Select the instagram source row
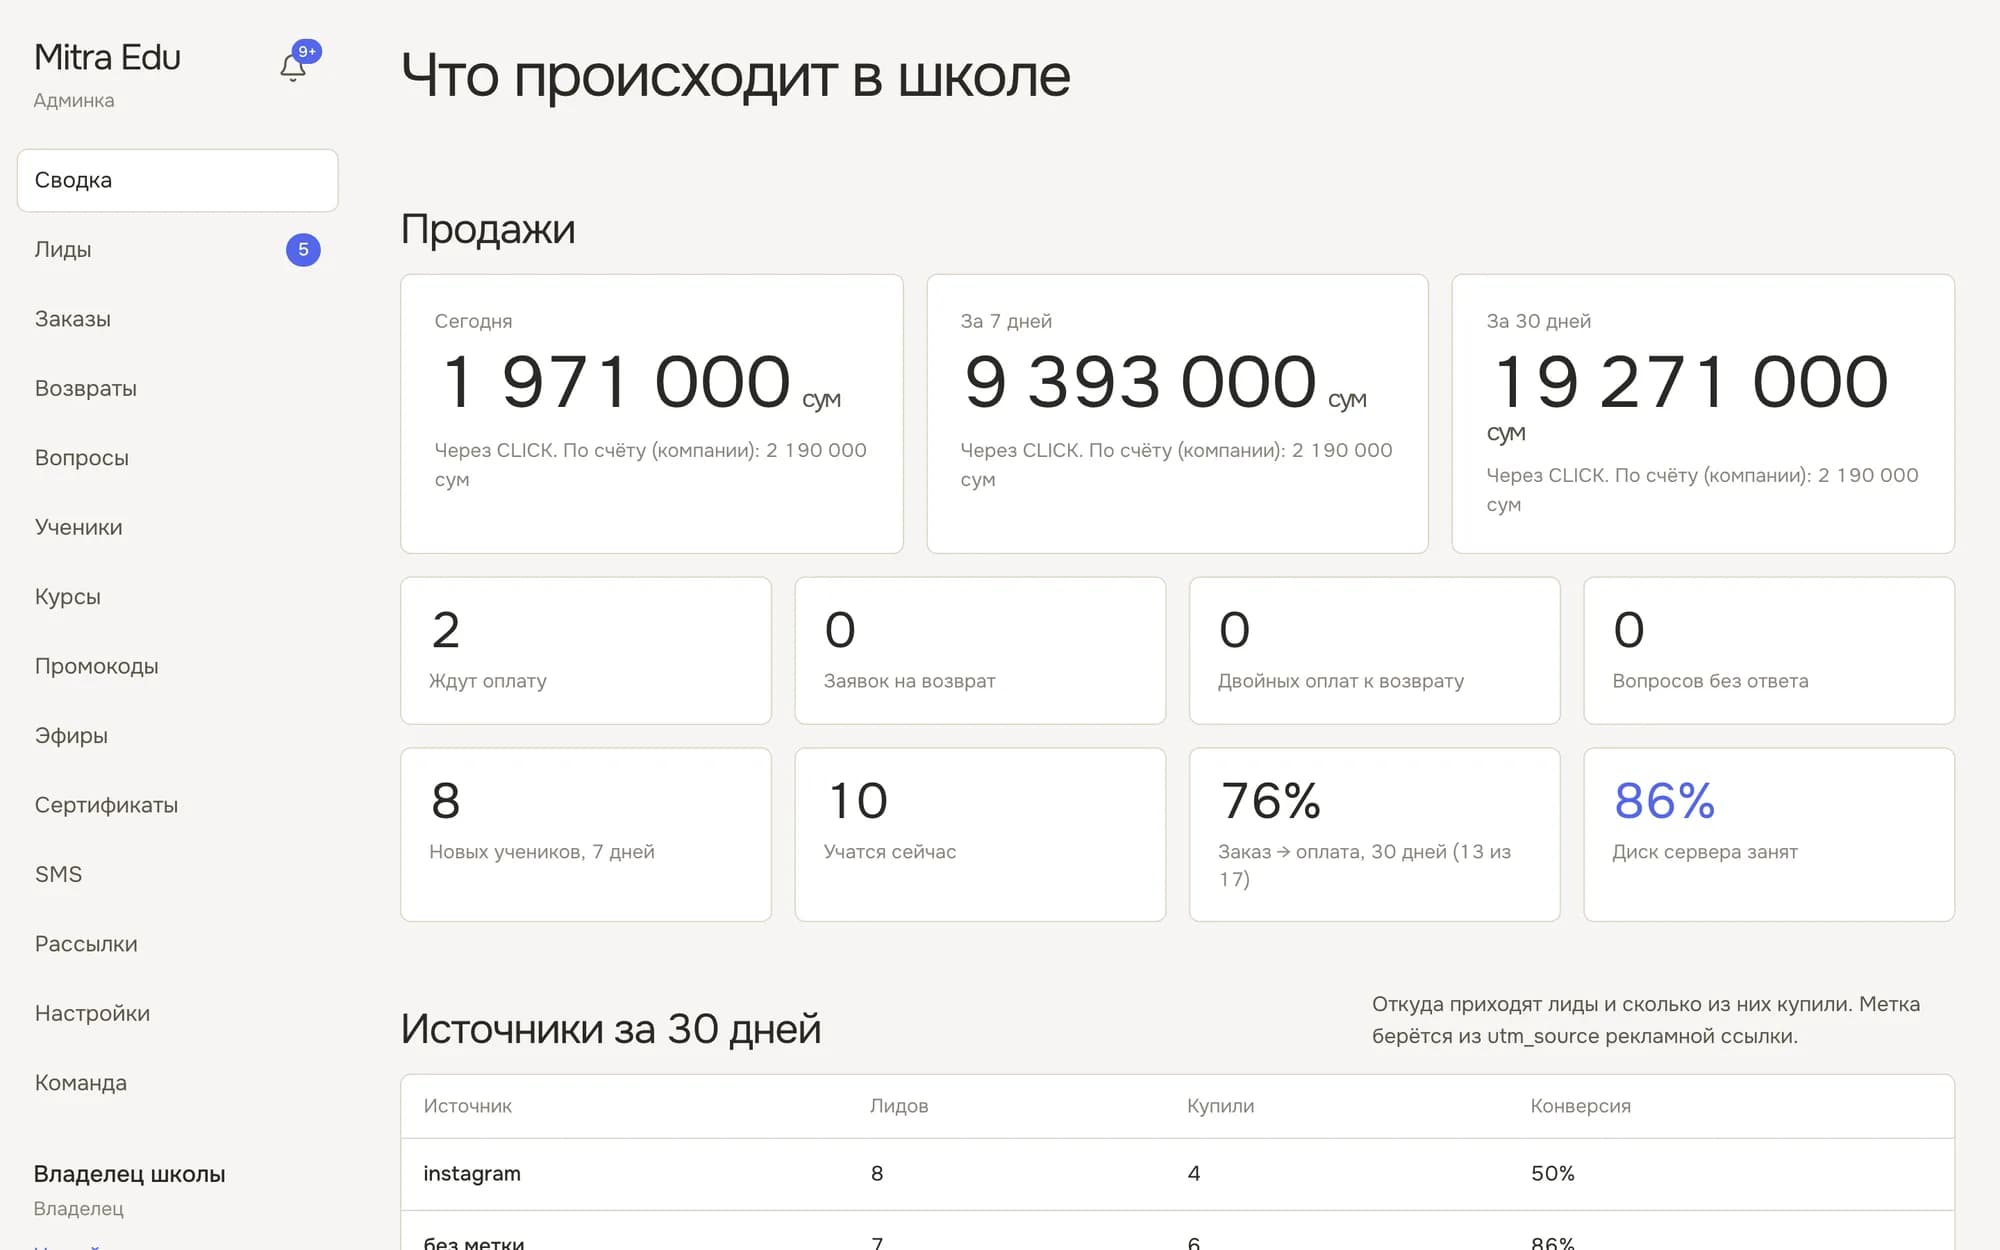The width and height of the screenshot is (2000, 1250). pos(1177,1174)
